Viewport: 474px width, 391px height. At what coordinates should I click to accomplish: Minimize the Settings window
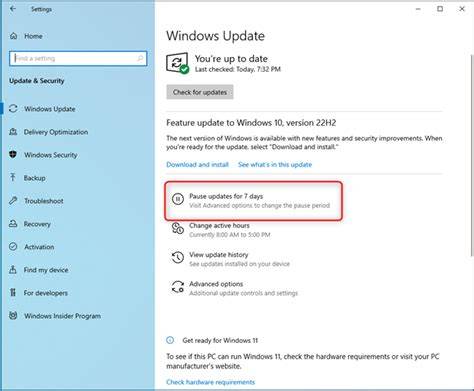tap(418, 9)
